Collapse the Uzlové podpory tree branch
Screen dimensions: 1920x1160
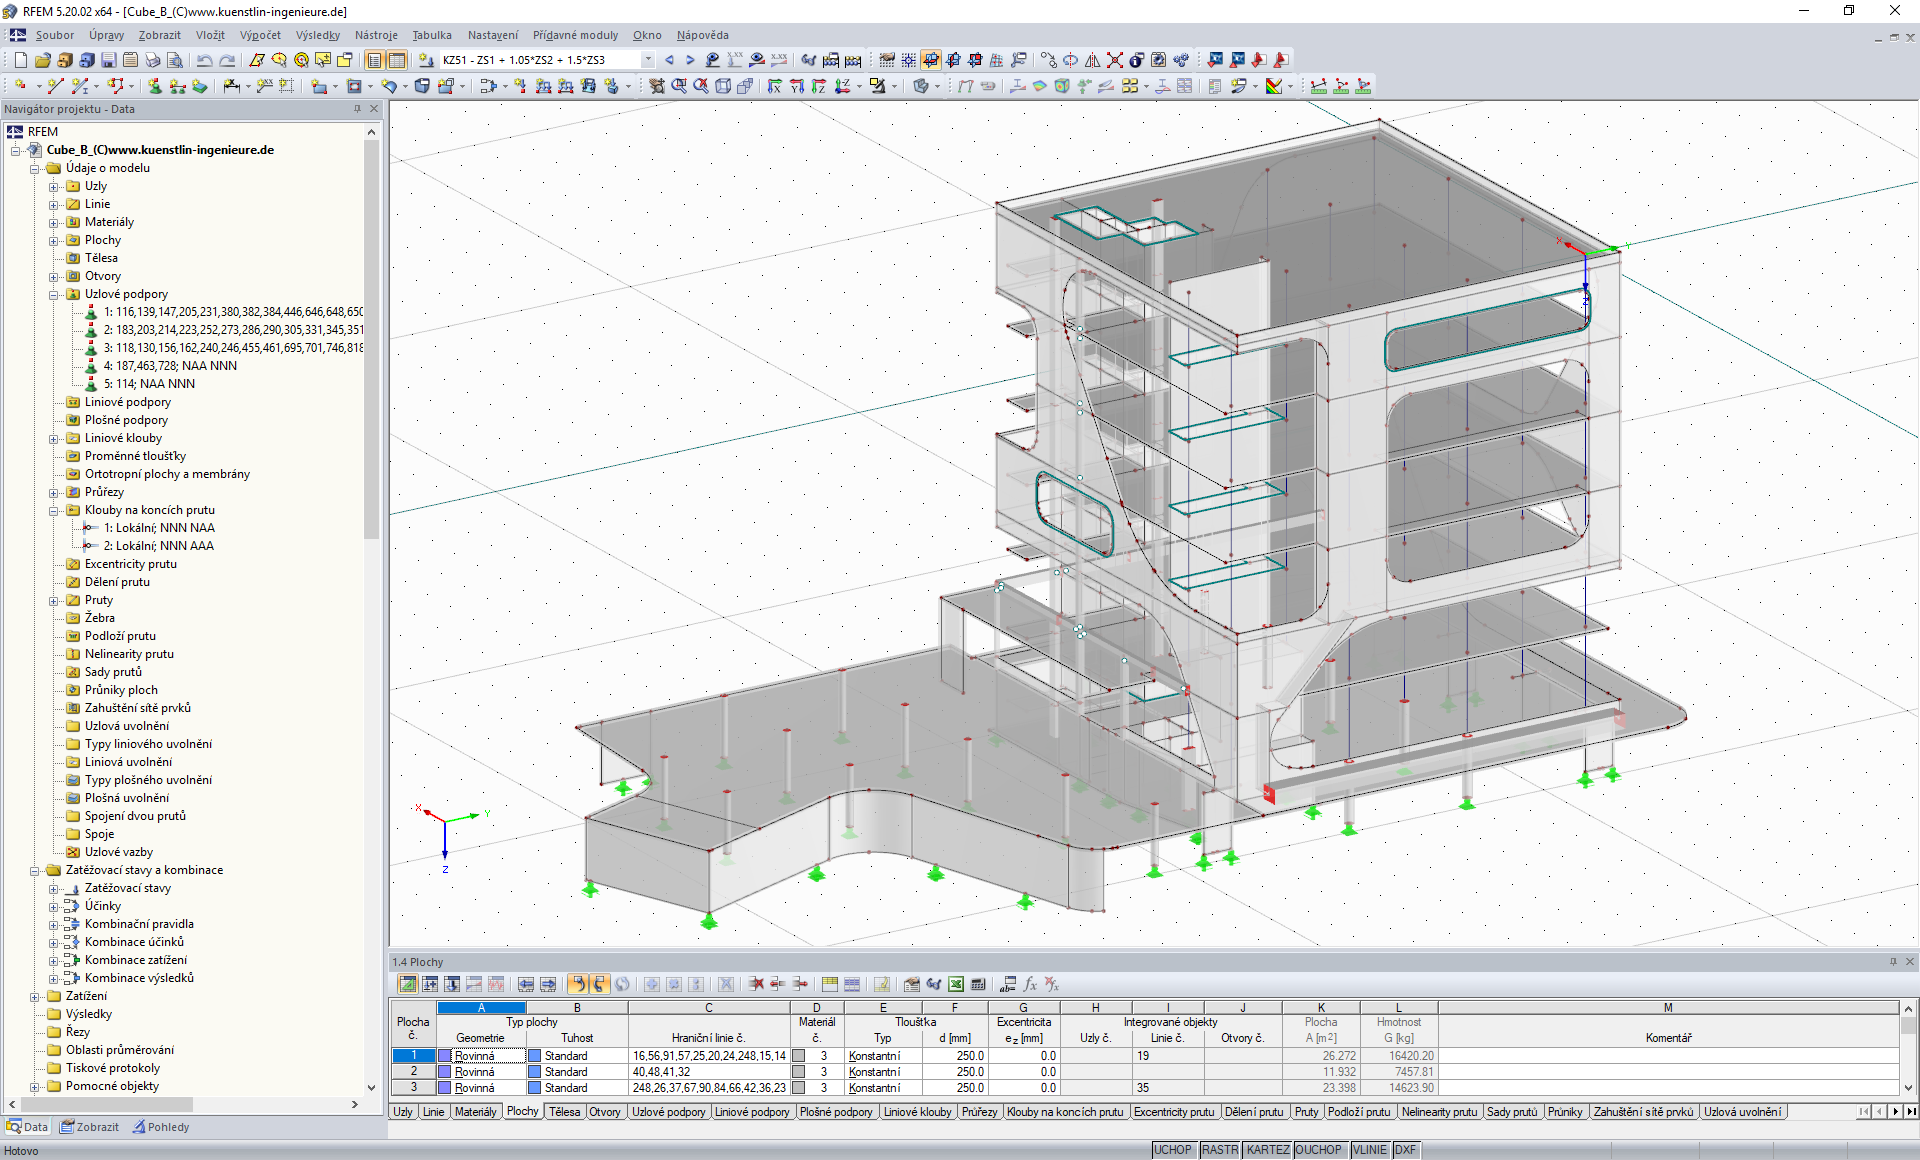55,294
